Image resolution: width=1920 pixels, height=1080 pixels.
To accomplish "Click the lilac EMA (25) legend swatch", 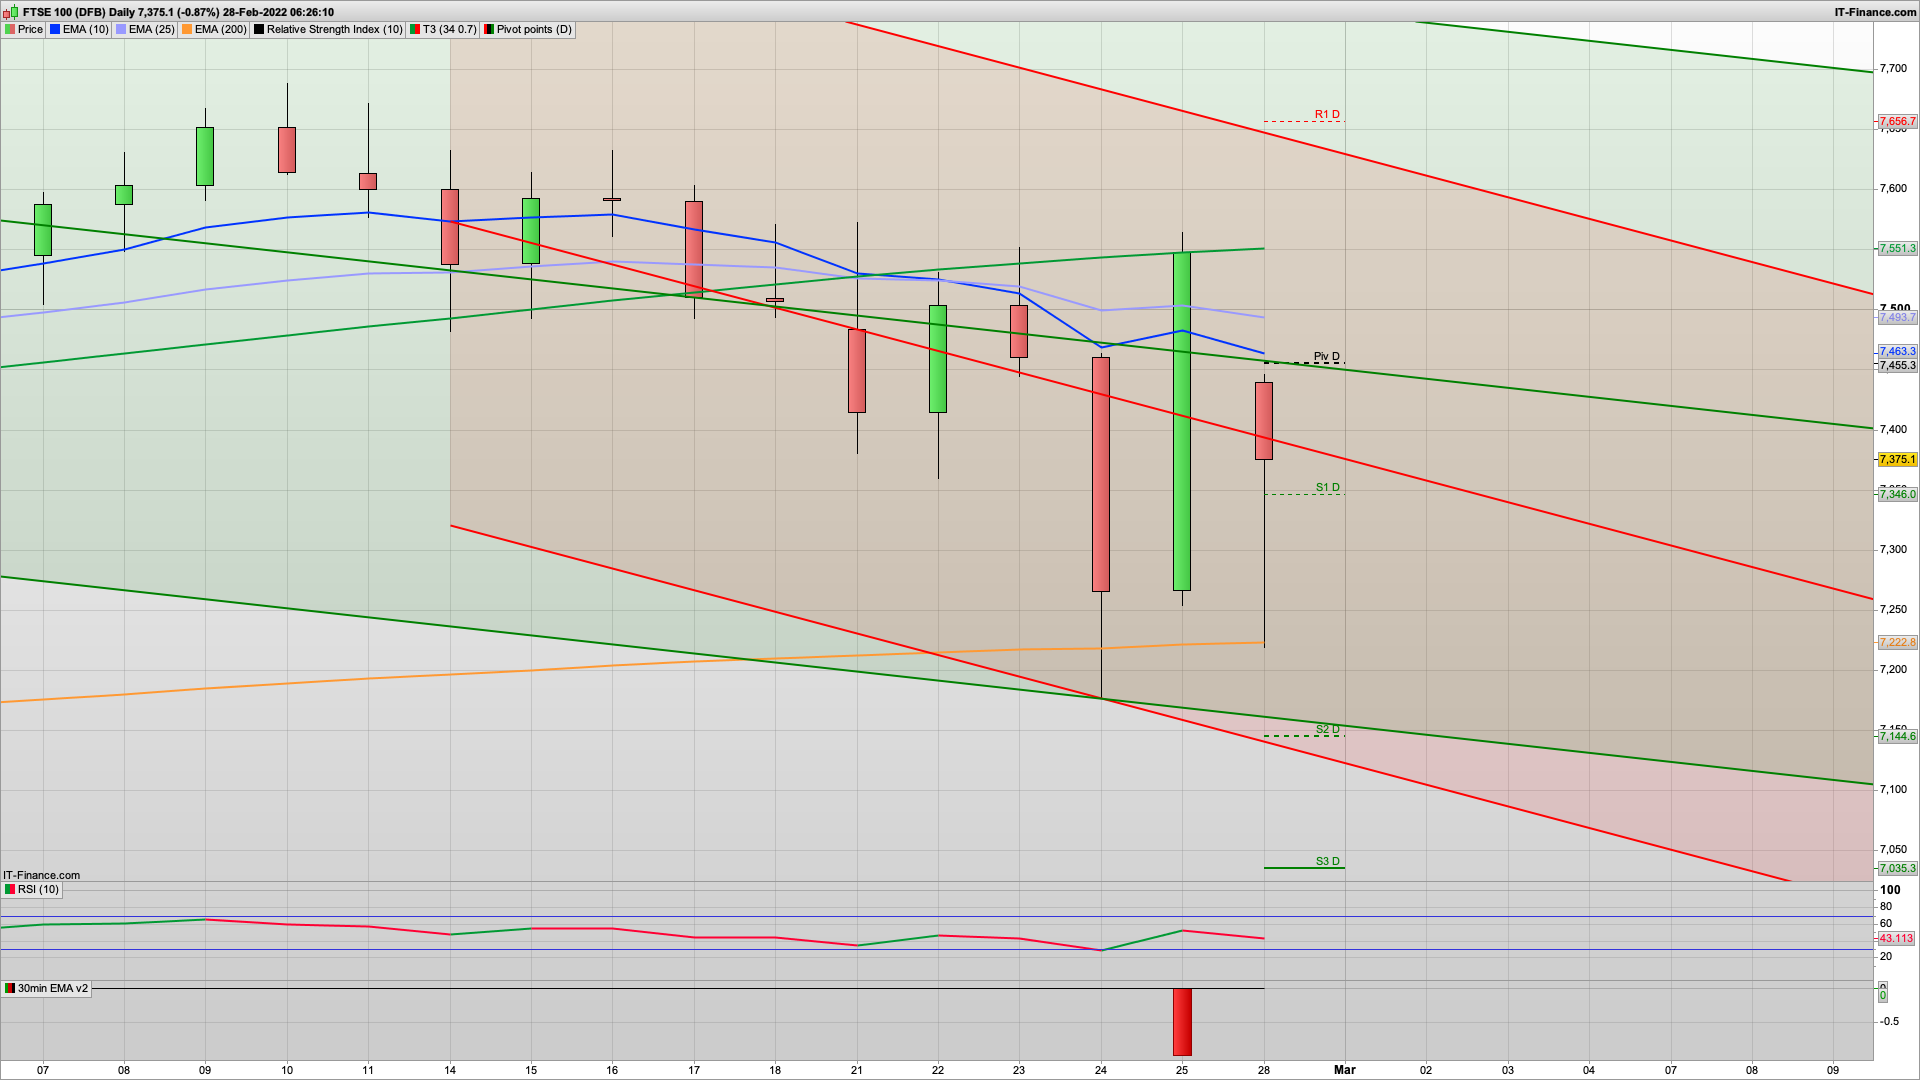I will (121, 29).
